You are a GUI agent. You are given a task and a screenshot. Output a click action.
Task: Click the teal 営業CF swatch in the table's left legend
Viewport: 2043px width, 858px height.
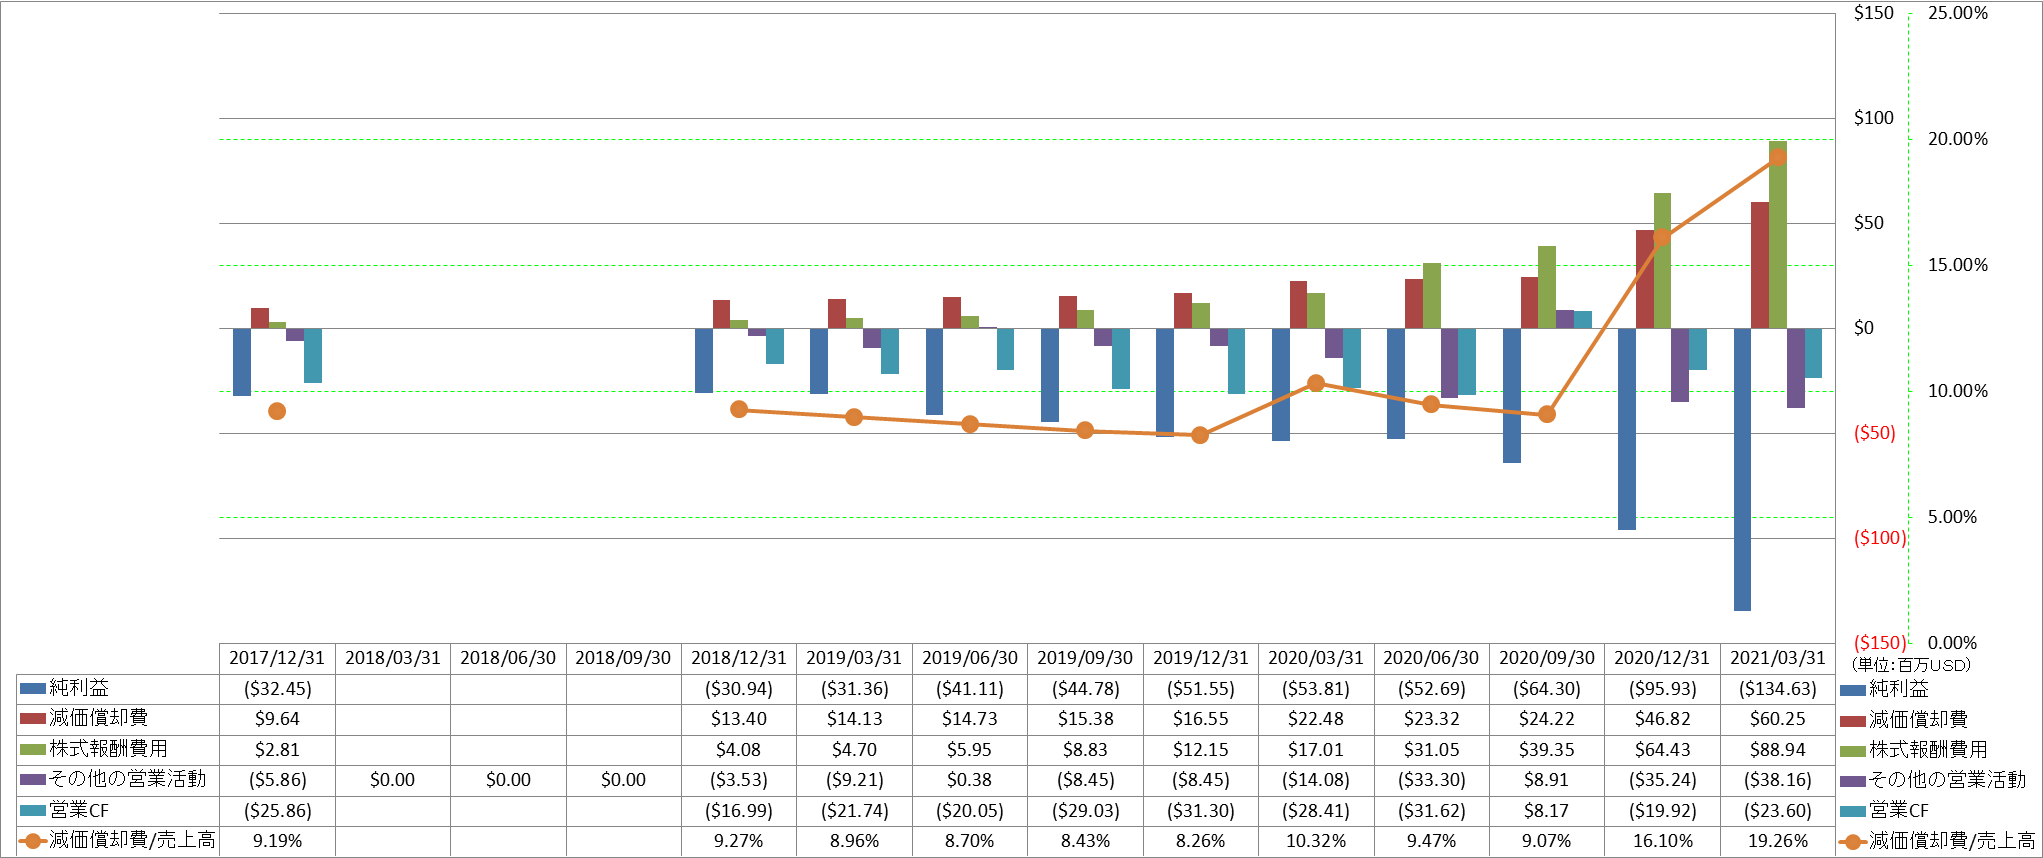click(x=33, y=810)
